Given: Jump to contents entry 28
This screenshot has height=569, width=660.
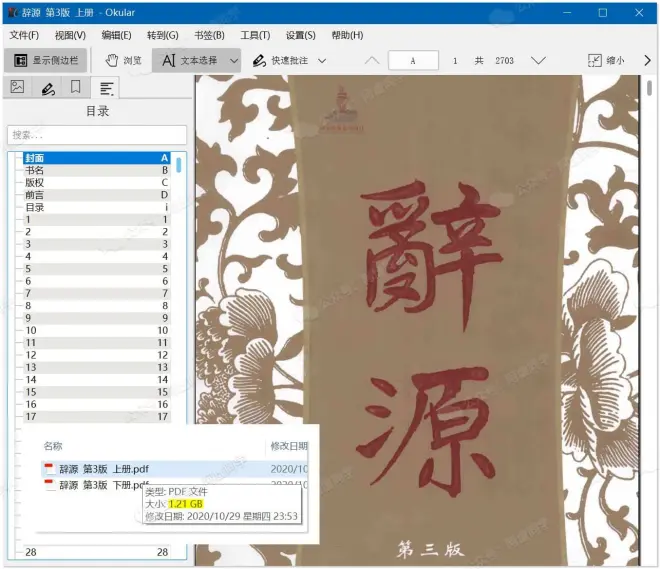Looking at the screenshot, I should [x=96, y=552].
